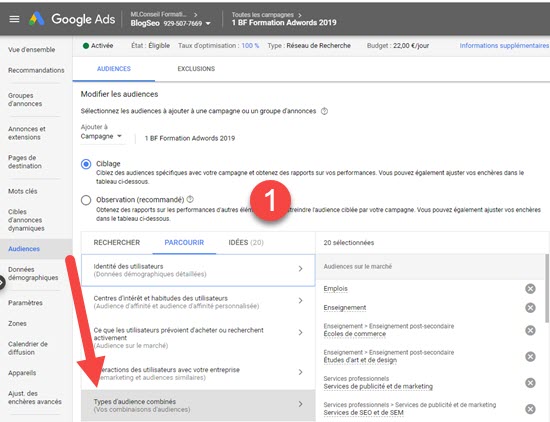This screenshot has width=550, height=422.
Task: Click the 20 sélectionnées label
Action: pos(349,243)
